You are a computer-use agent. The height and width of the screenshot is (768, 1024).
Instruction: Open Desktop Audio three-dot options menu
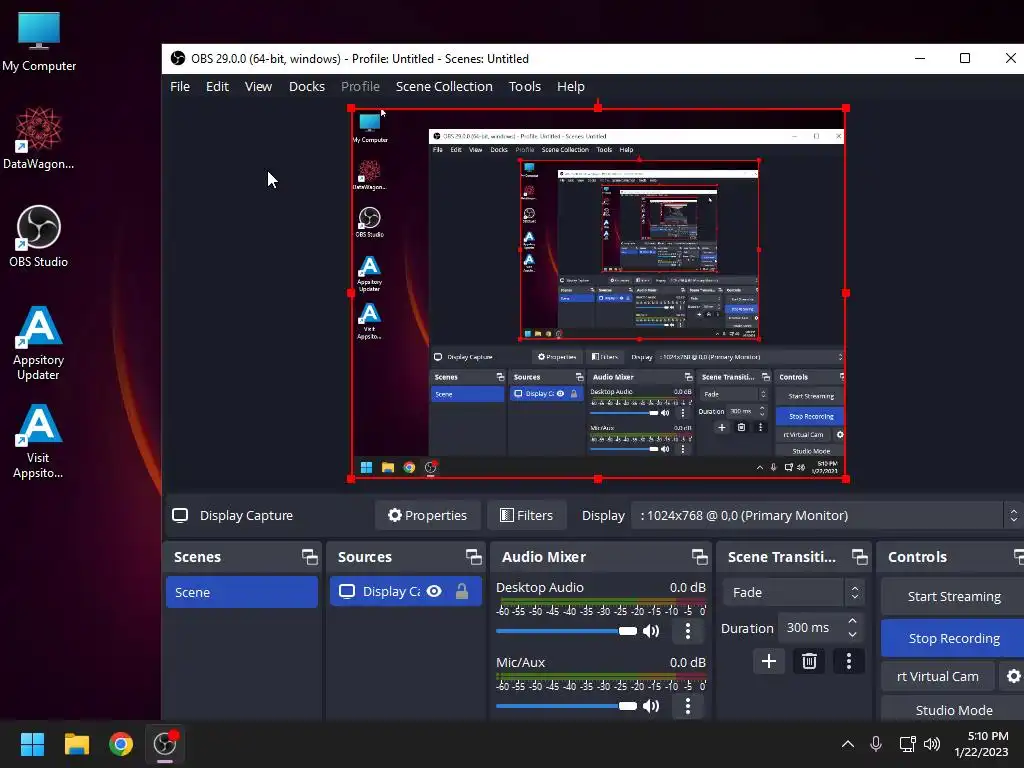point(688,631)
